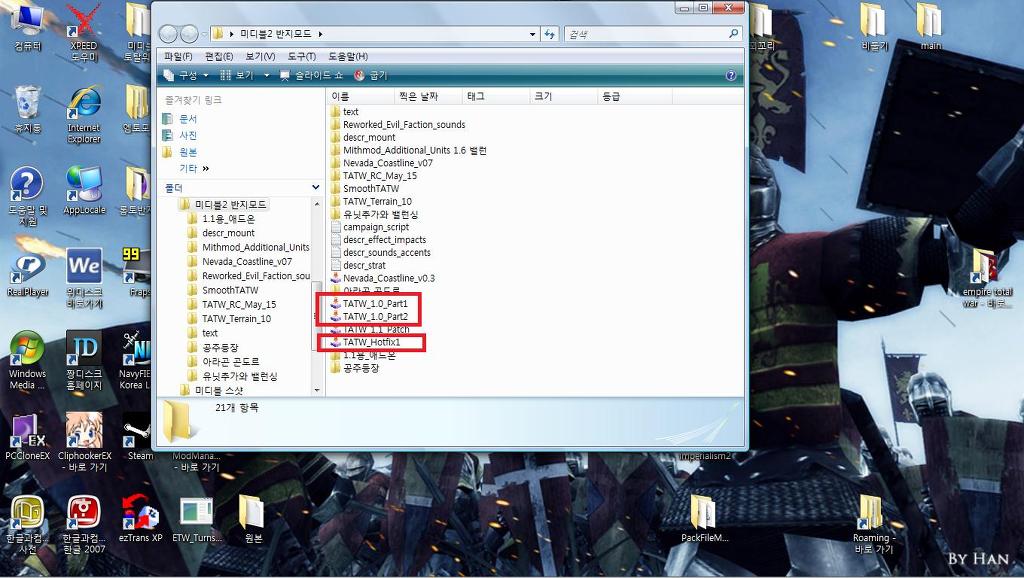Screen dimensions: 1024x578
Task: Open 한글과컴퓨터 한글 2007 icon
Action: click(x=84, y=524)
